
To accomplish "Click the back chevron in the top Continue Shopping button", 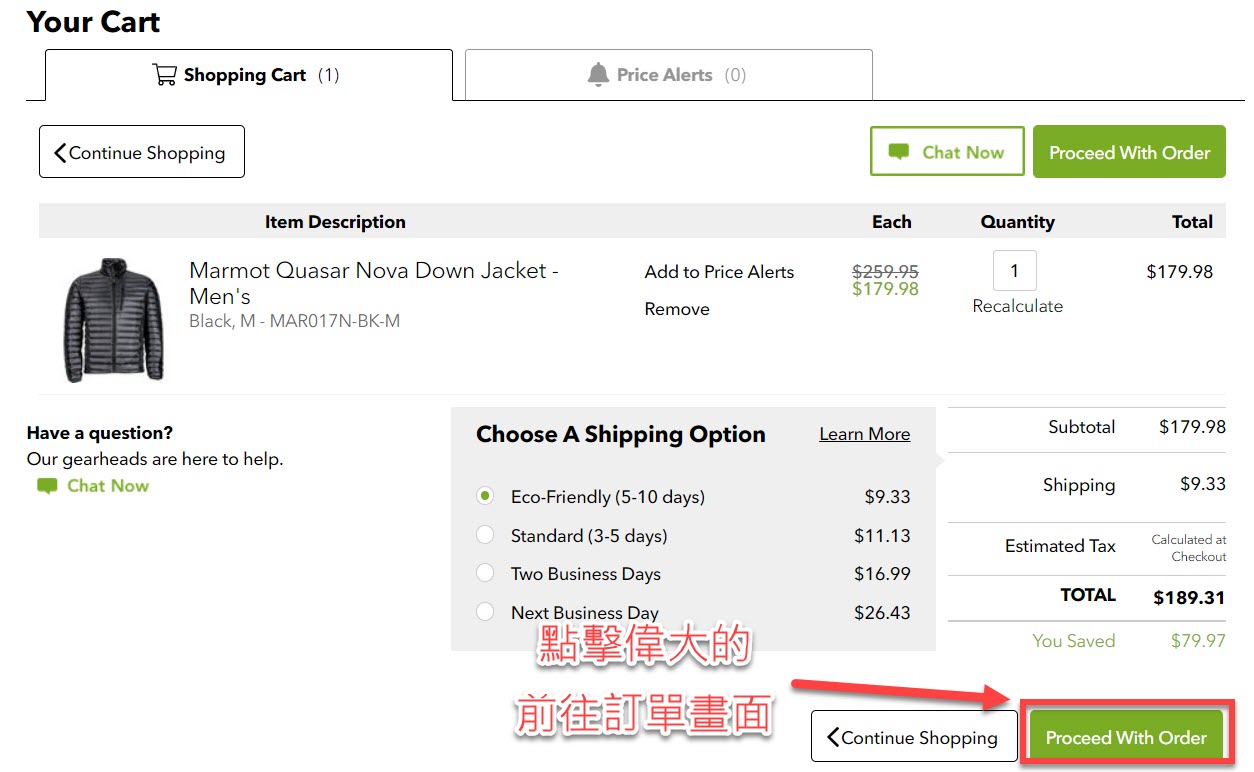I will tap(60, 152).
